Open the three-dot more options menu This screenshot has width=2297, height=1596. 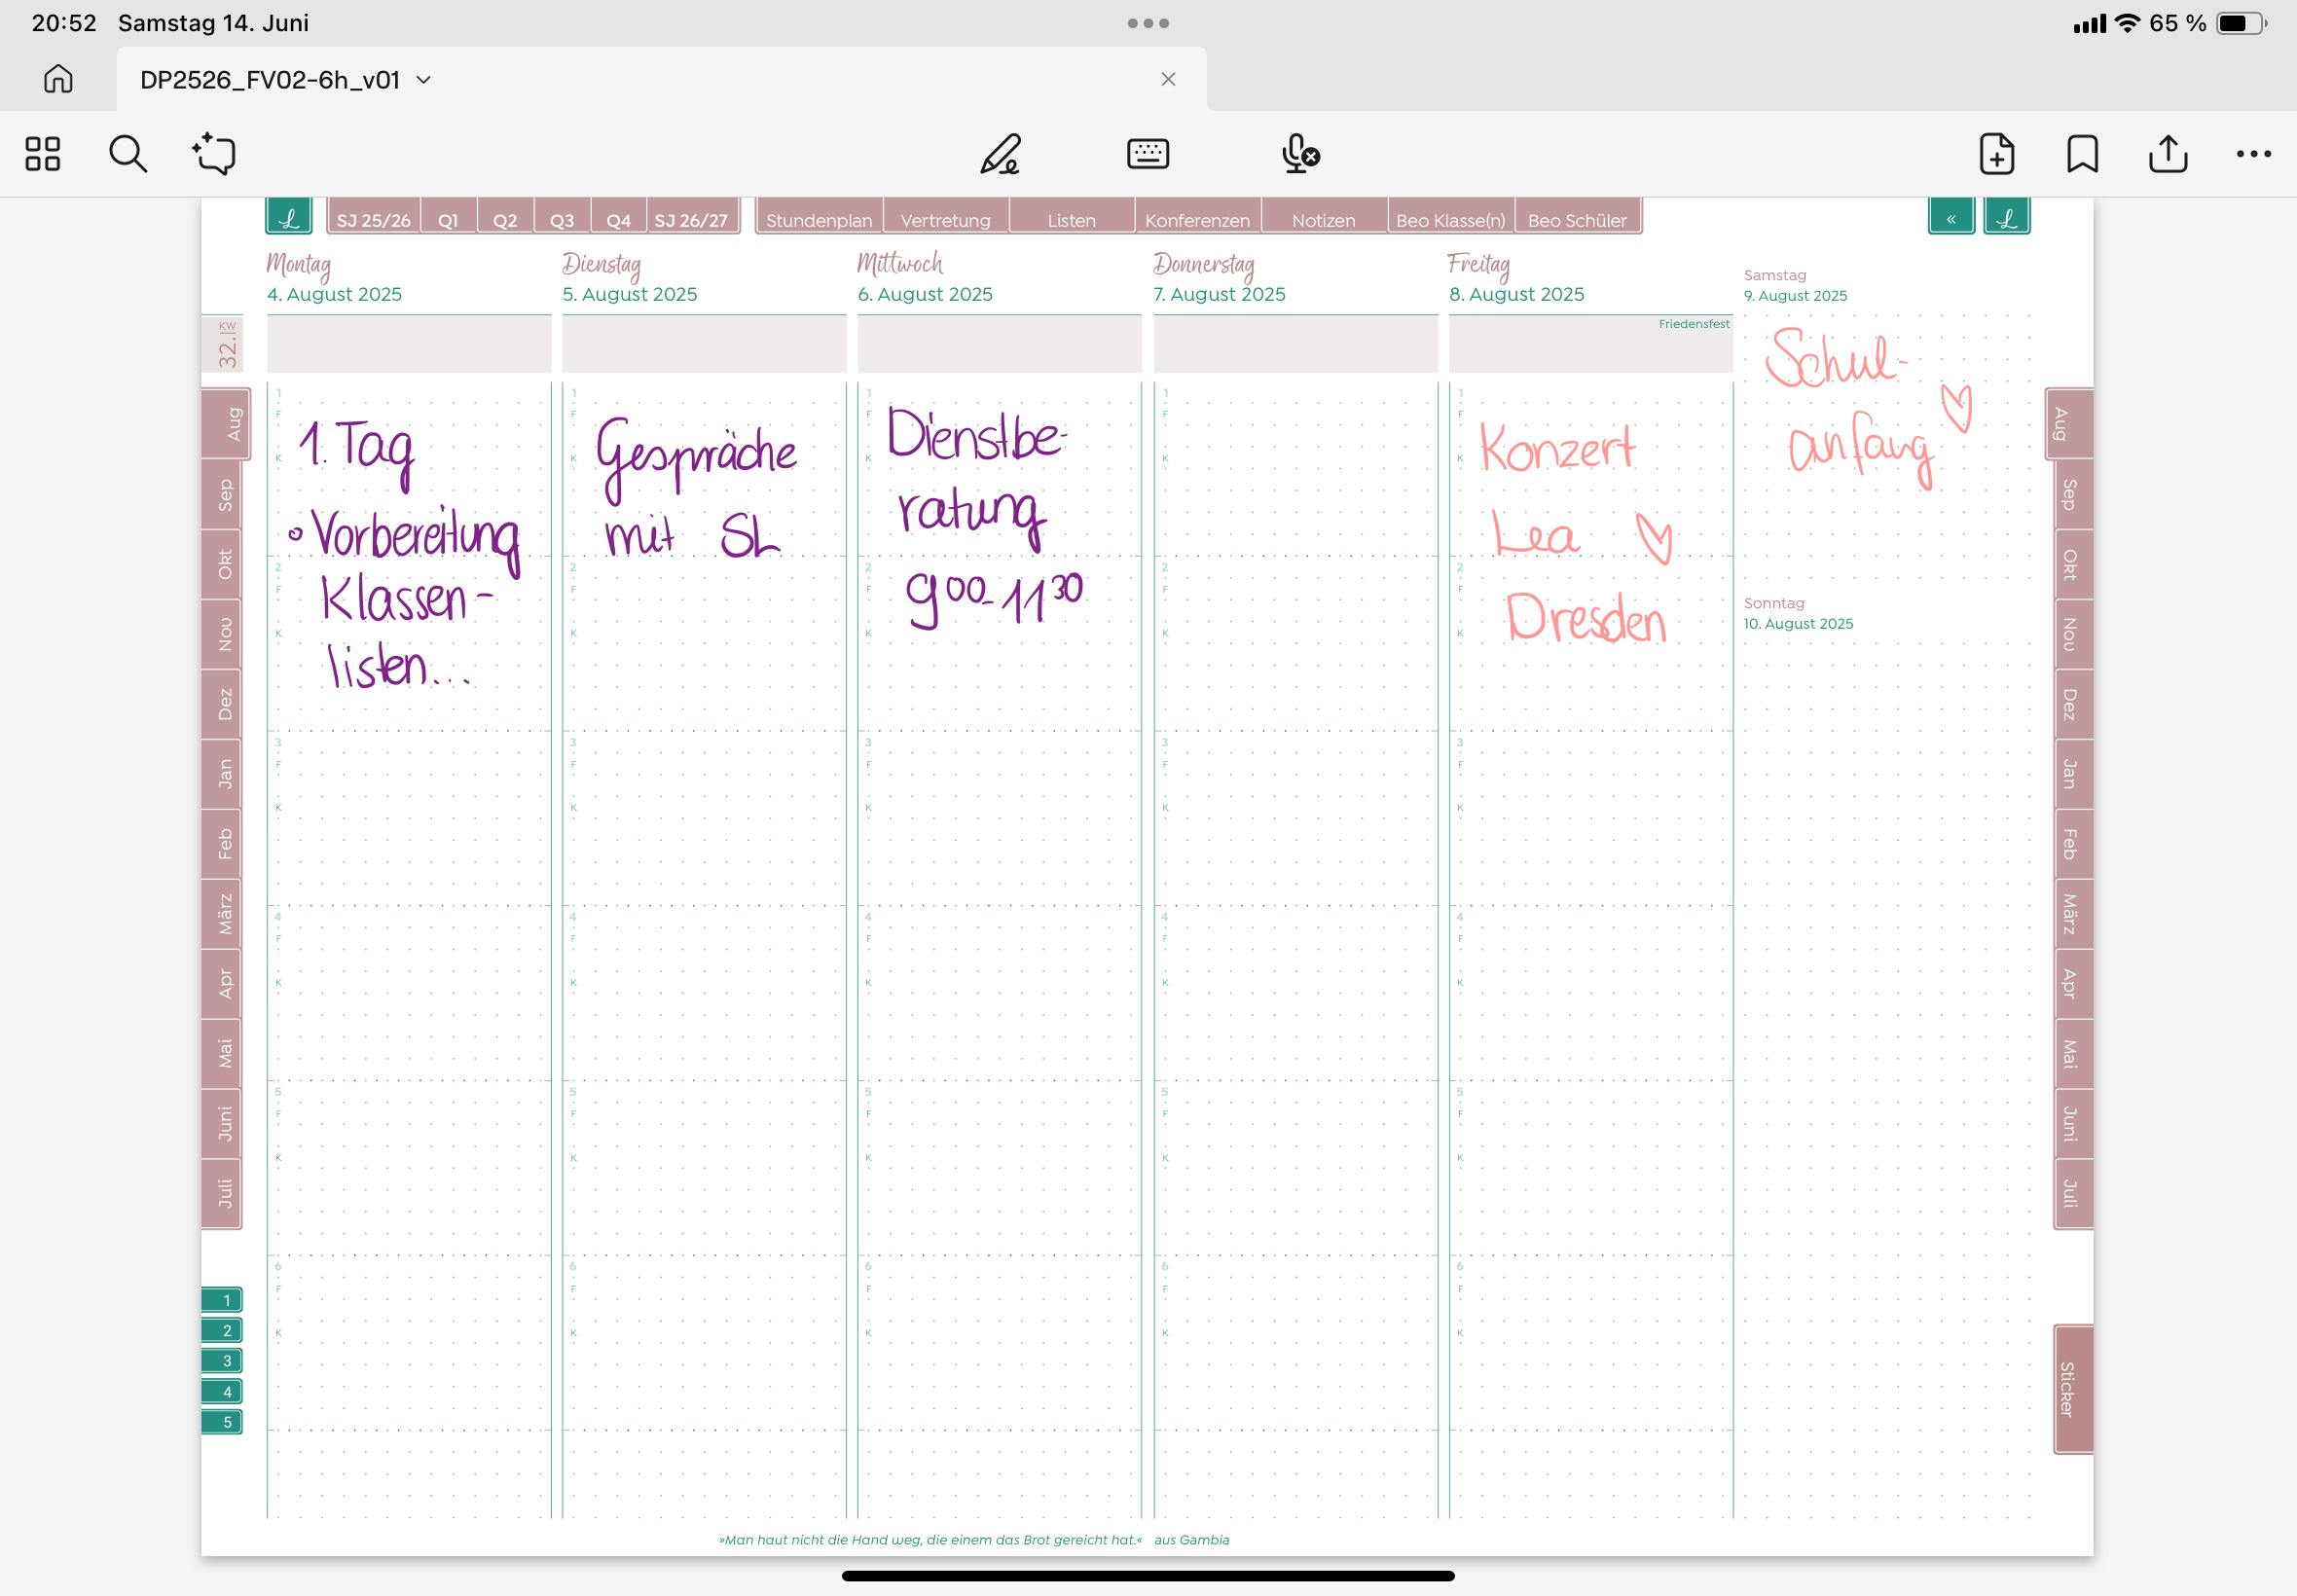tap(2253, 154)
